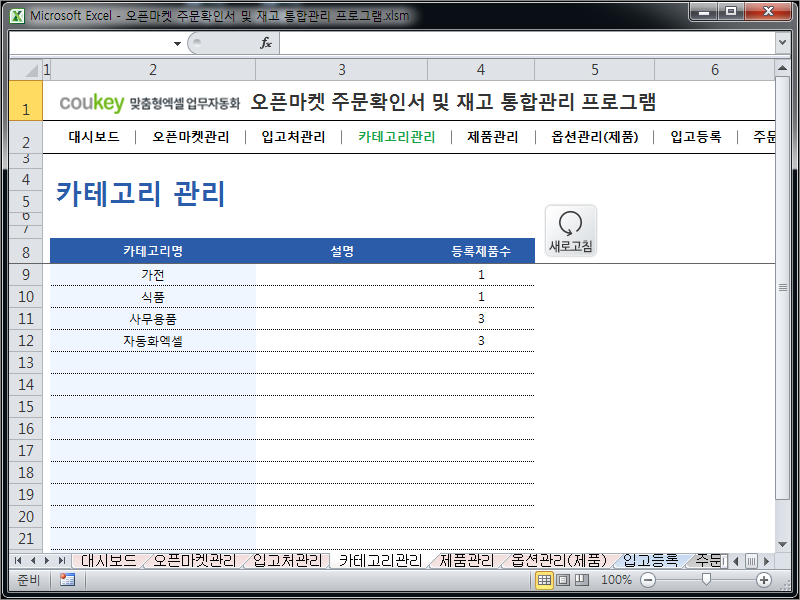Select column 4 header
Viewport: 800px width, 600px height.
481,69
